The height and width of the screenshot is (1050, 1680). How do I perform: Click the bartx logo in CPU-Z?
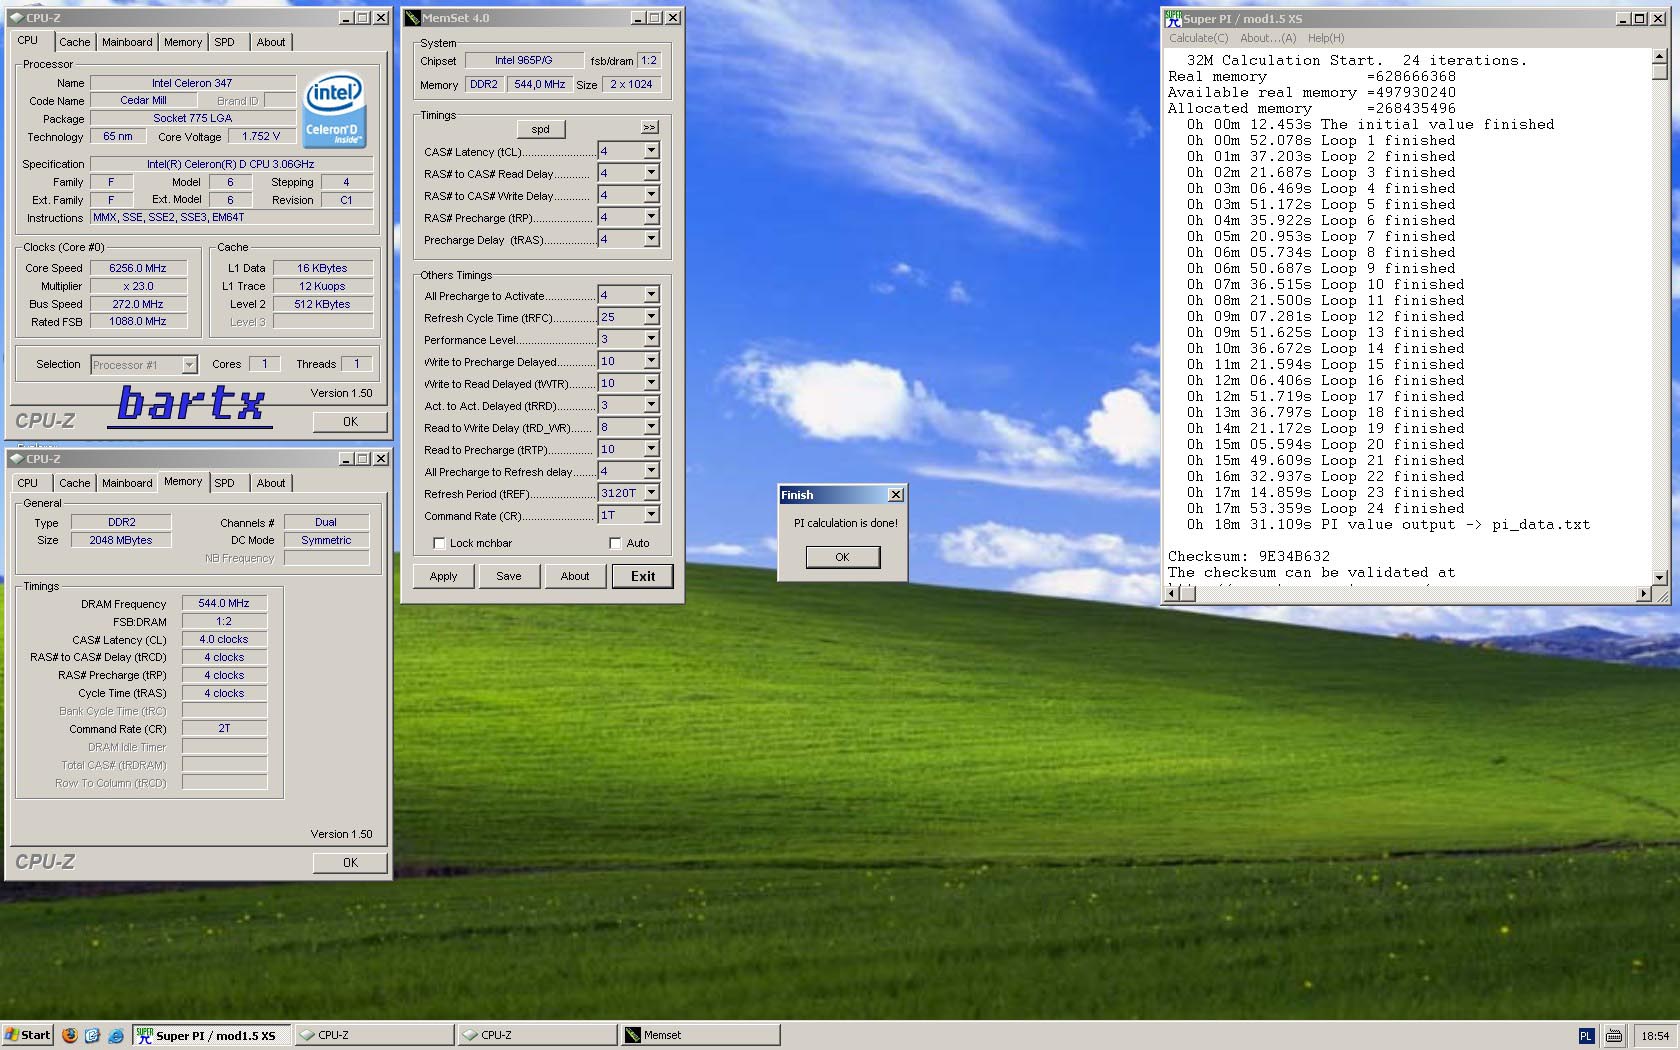pos(190,405)
